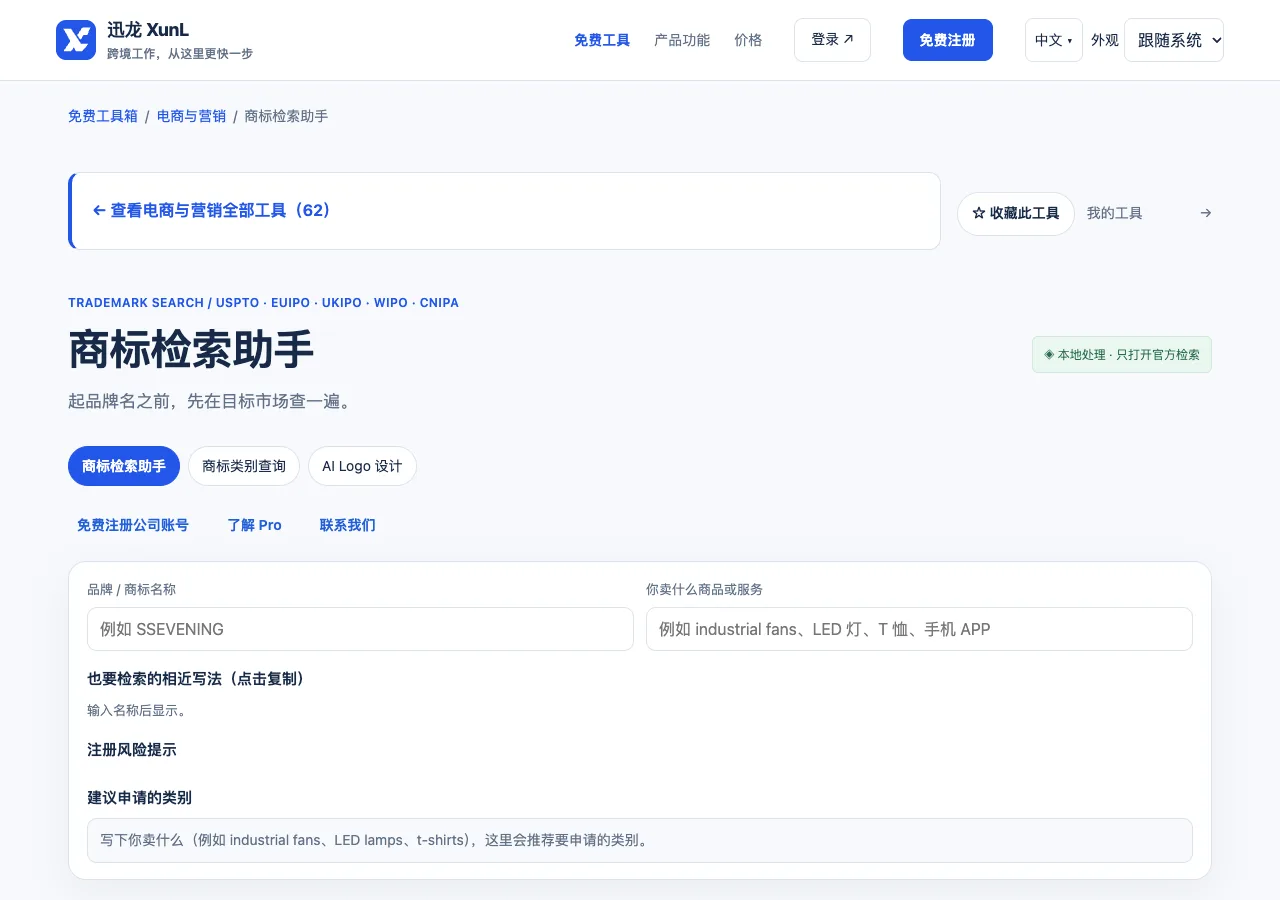
Task: Go to 免费工具箱 breadcrumb
Action: pos(103,116)
